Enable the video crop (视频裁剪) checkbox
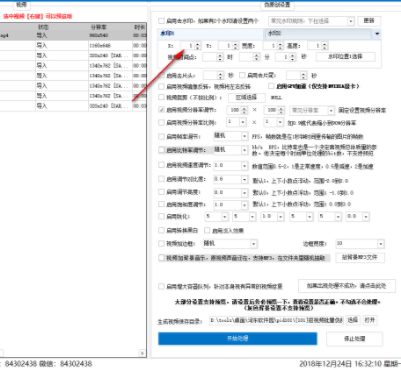Viewport: 401px width, 370px height. coord(161,98)
